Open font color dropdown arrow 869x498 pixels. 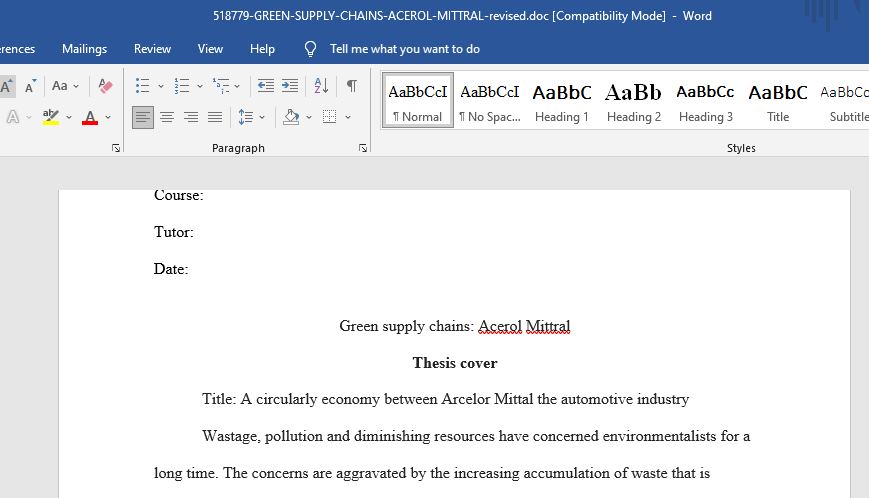(x=108, y=117)
